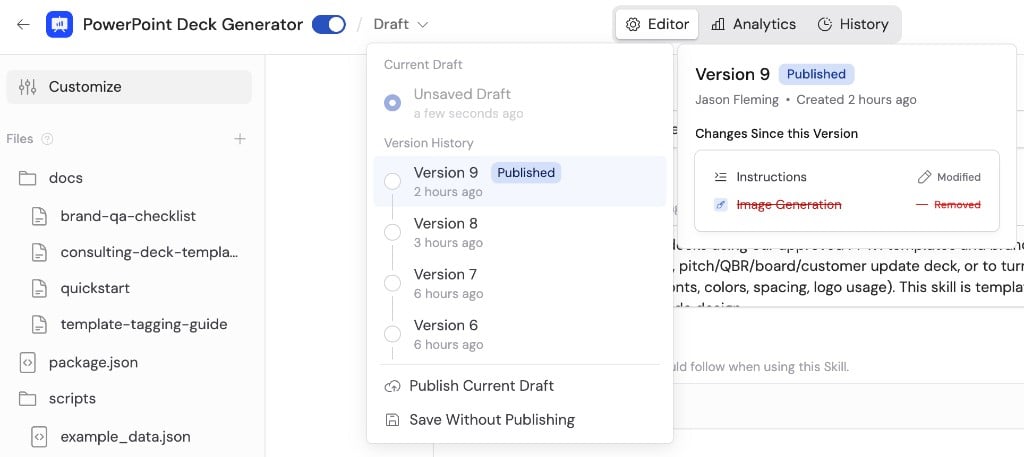Click the Version 9 heading in details
Screen dimensions: 1024x457
coord(732,74)
